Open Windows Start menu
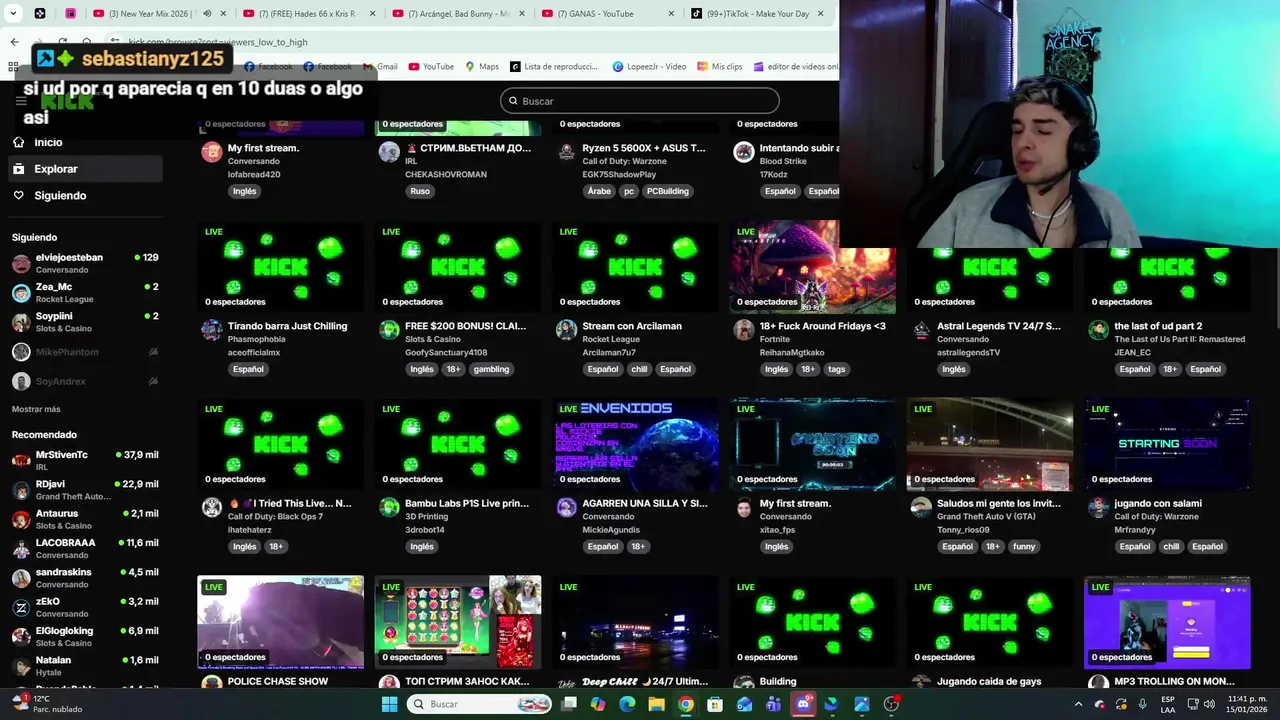 (389, 704)
